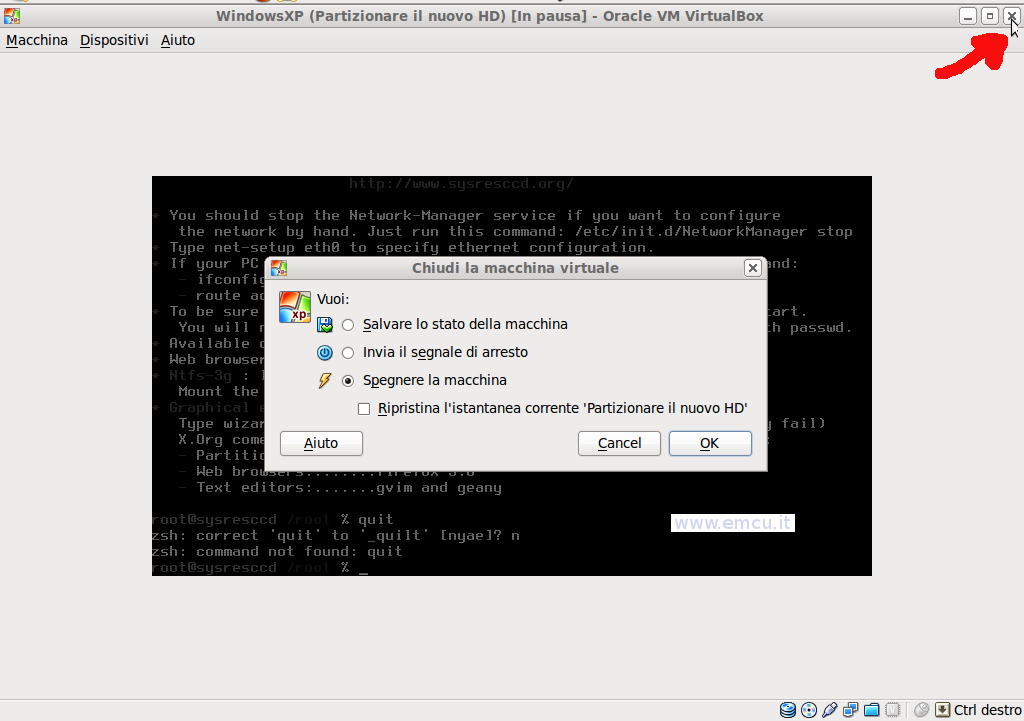
Task: Confirm with the OK button
Action: point(710,443)
